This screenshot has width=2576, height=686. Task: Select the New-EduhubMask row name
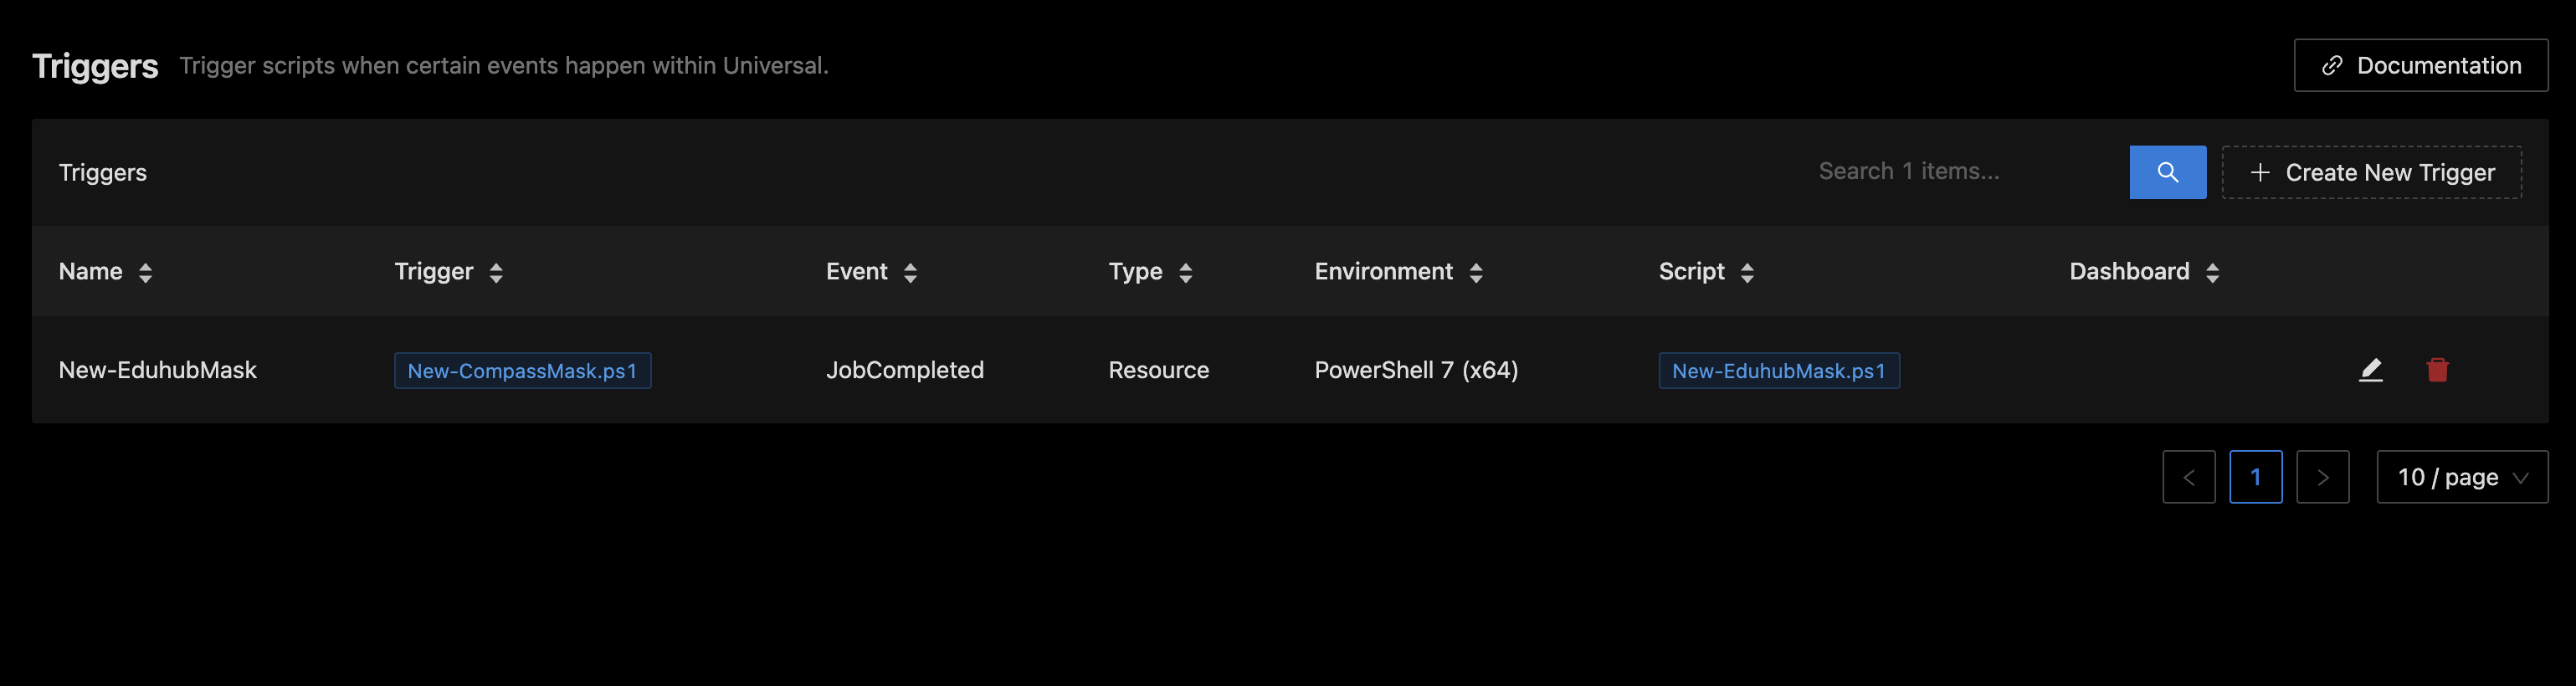coord(158,370)
